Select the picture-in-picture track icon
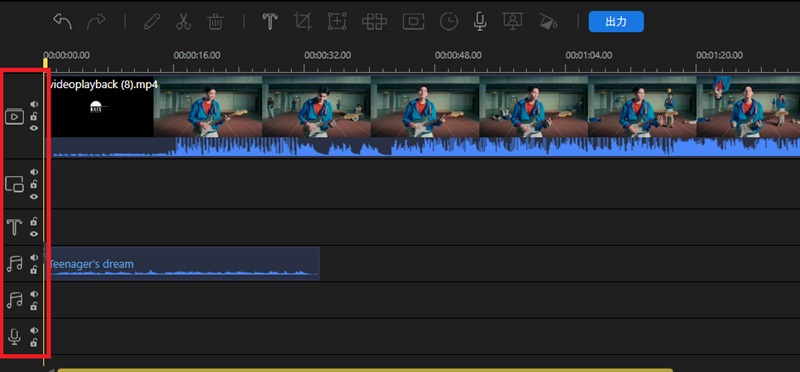The image size is (800, 372). [14, 184]
